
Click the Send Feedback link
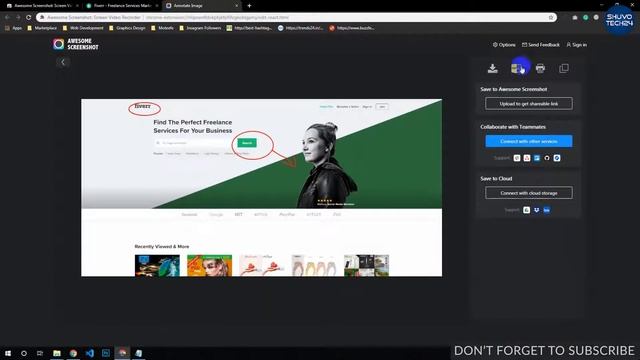tap(541, 45)
